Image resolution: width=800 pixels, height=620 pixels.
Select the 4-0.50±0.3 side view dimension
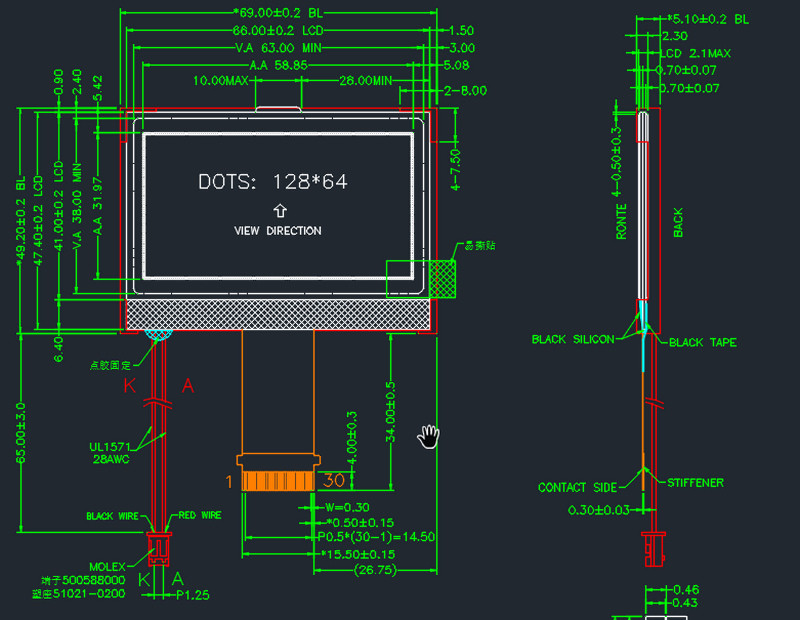617,161
